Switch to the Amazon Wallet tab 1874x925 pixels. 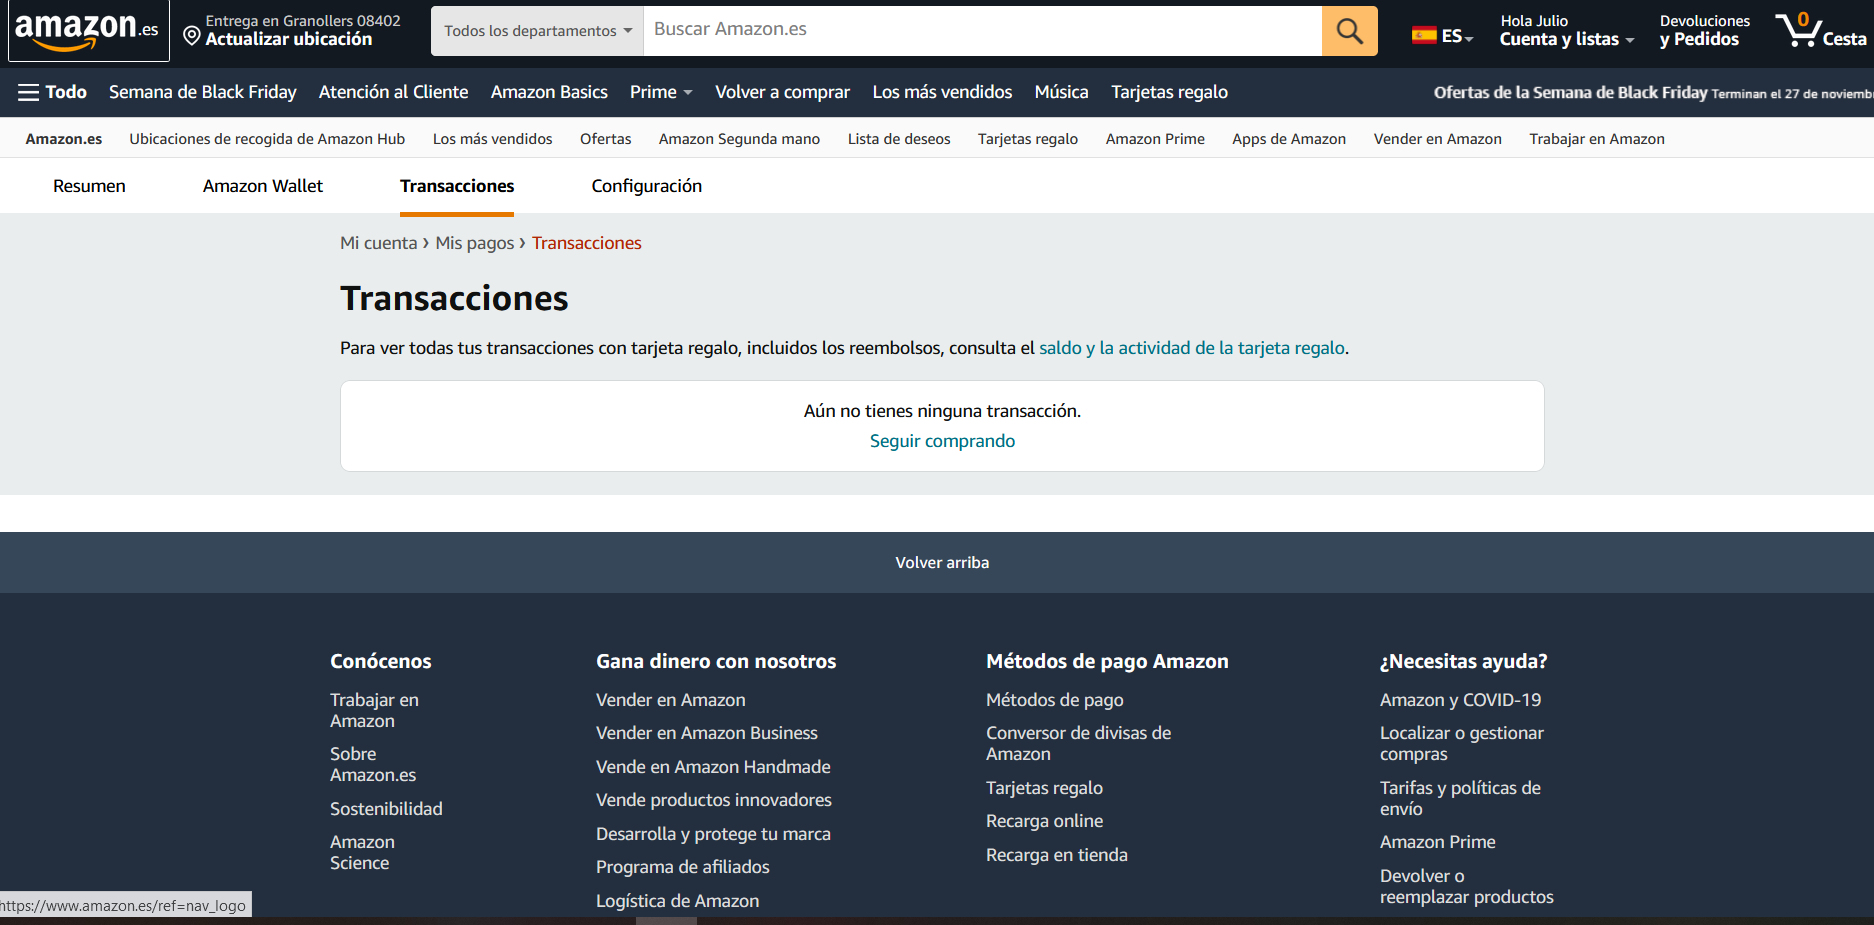(263, 186)
